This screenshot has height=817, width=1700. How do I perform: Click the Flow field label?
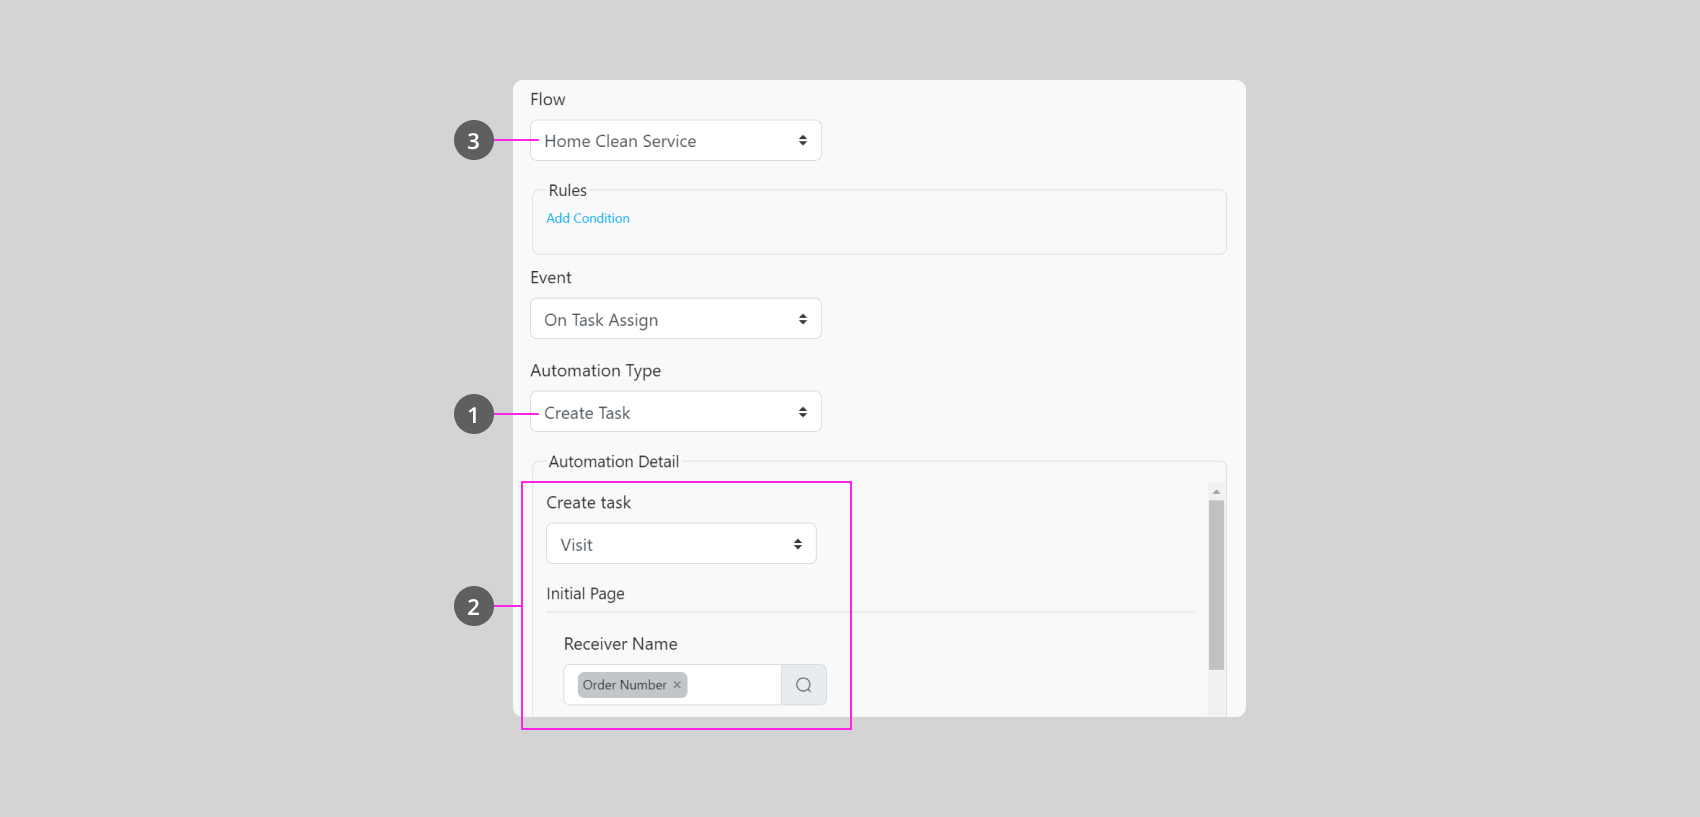(x=547, y=100)
